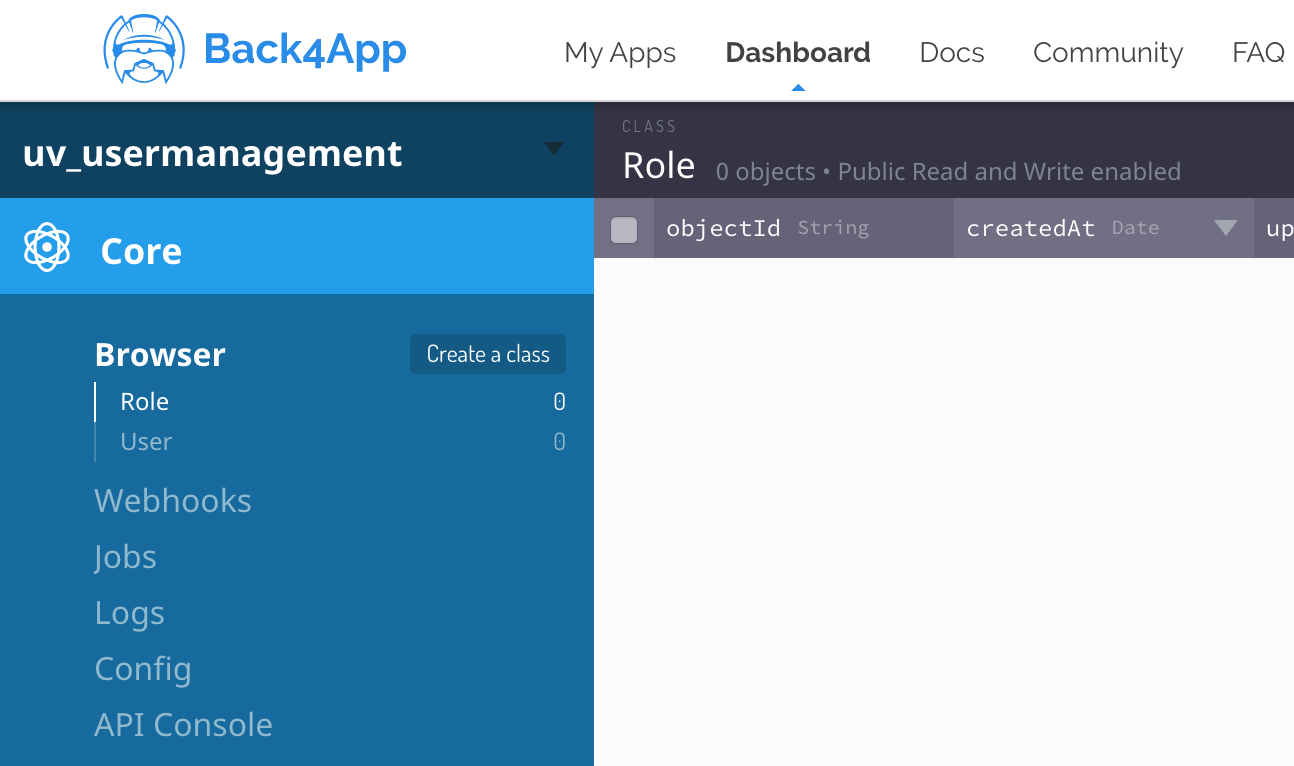Switch to the Dashboard tab

(798, 52)
